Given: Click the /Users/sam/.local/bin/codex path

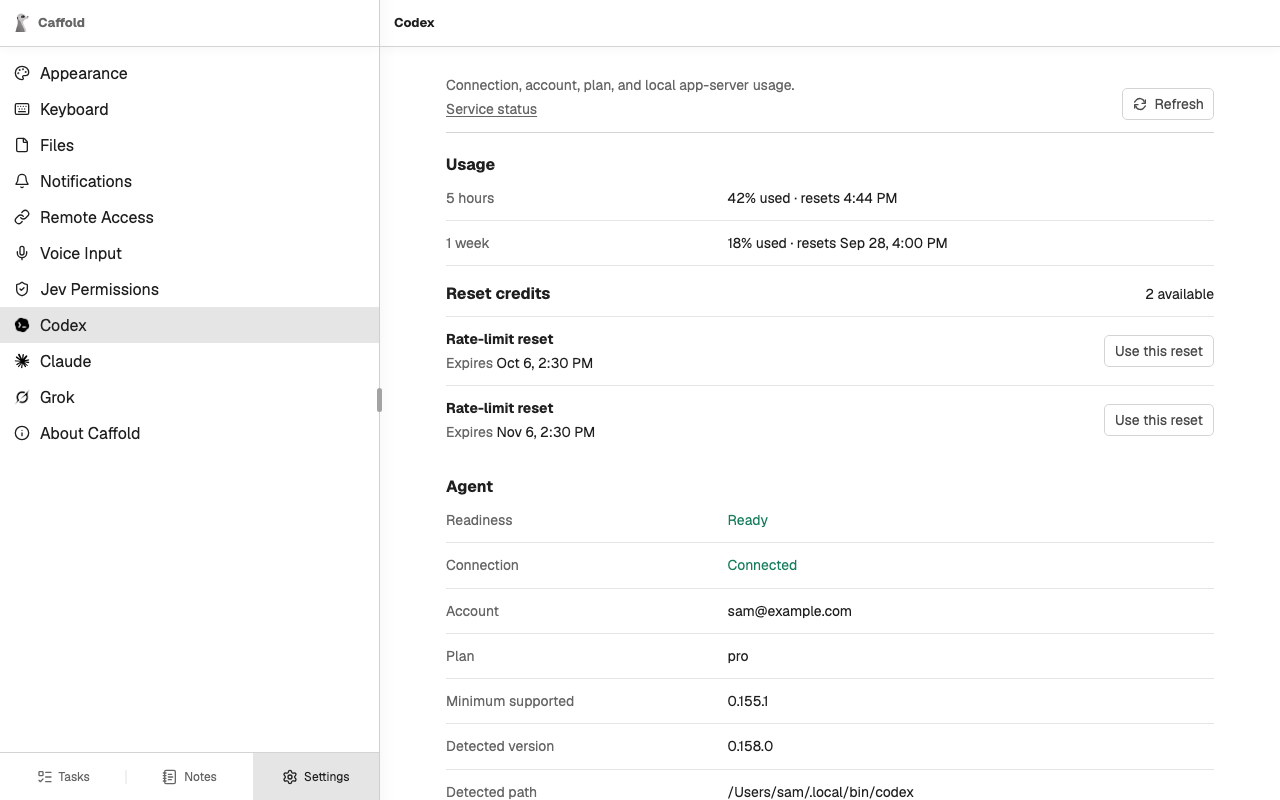Looking at the screenshot, I should click(x=820, y=792).
